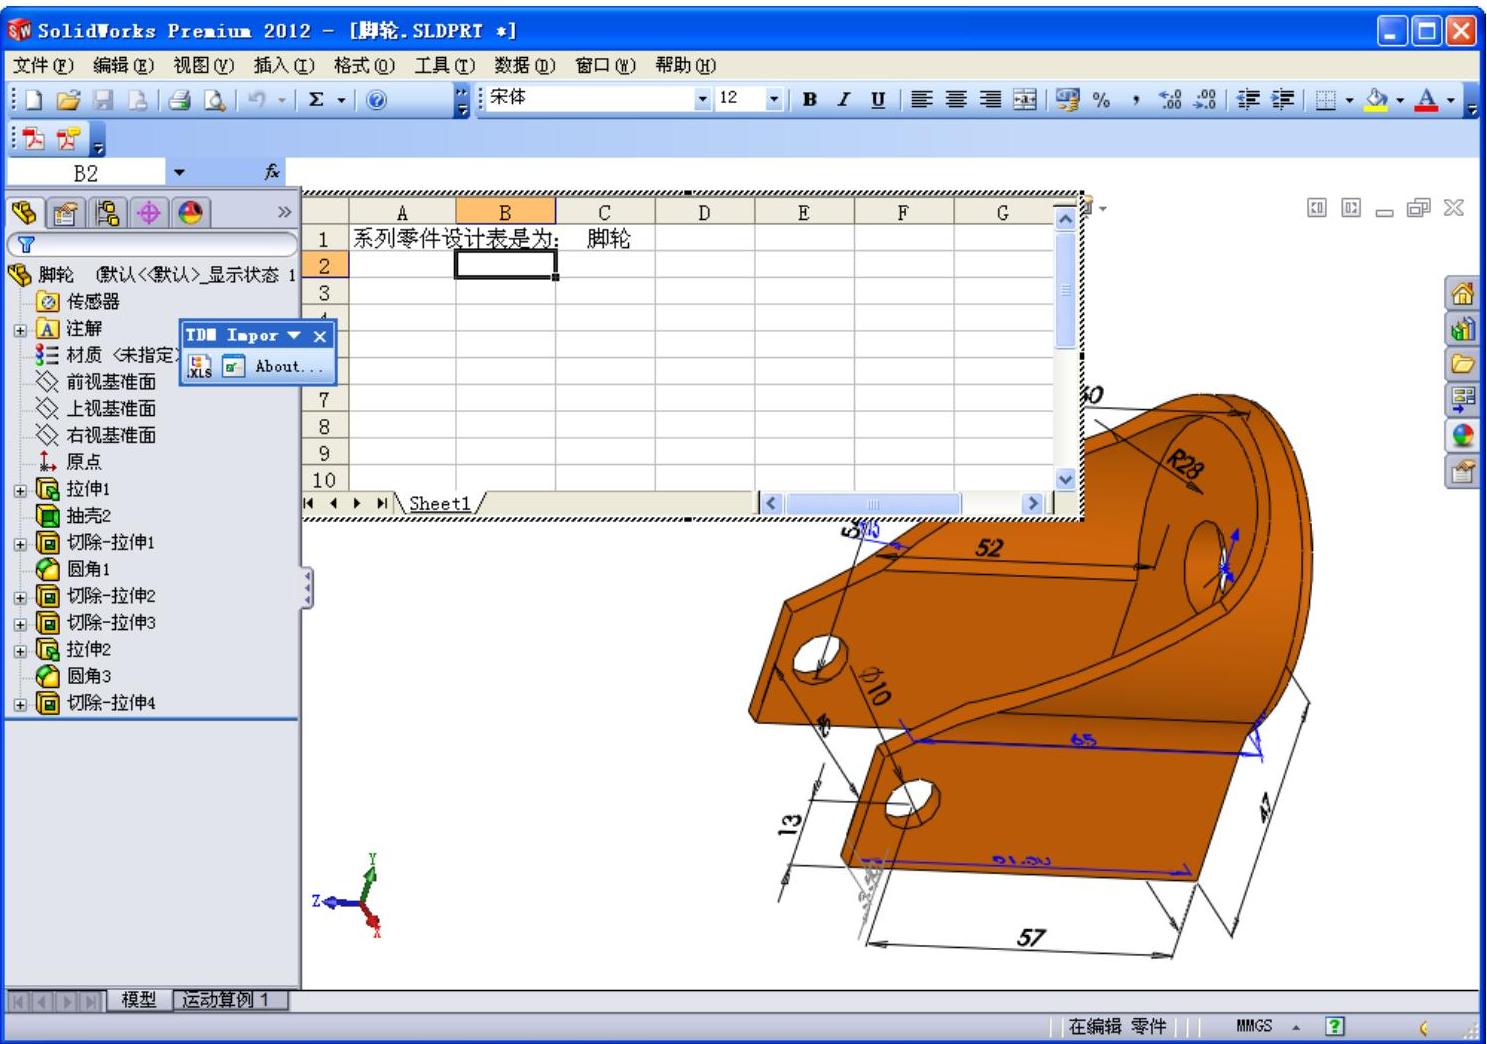Click the AutoSum sigma icon
This screenshot has height=1044, width=1487.
coord(316,100)
